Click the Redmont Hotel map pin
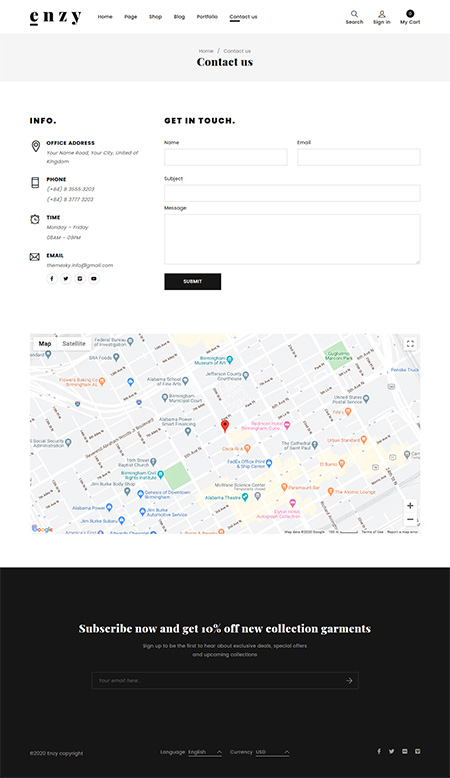 pyautogui.click(x=287, y=425)
